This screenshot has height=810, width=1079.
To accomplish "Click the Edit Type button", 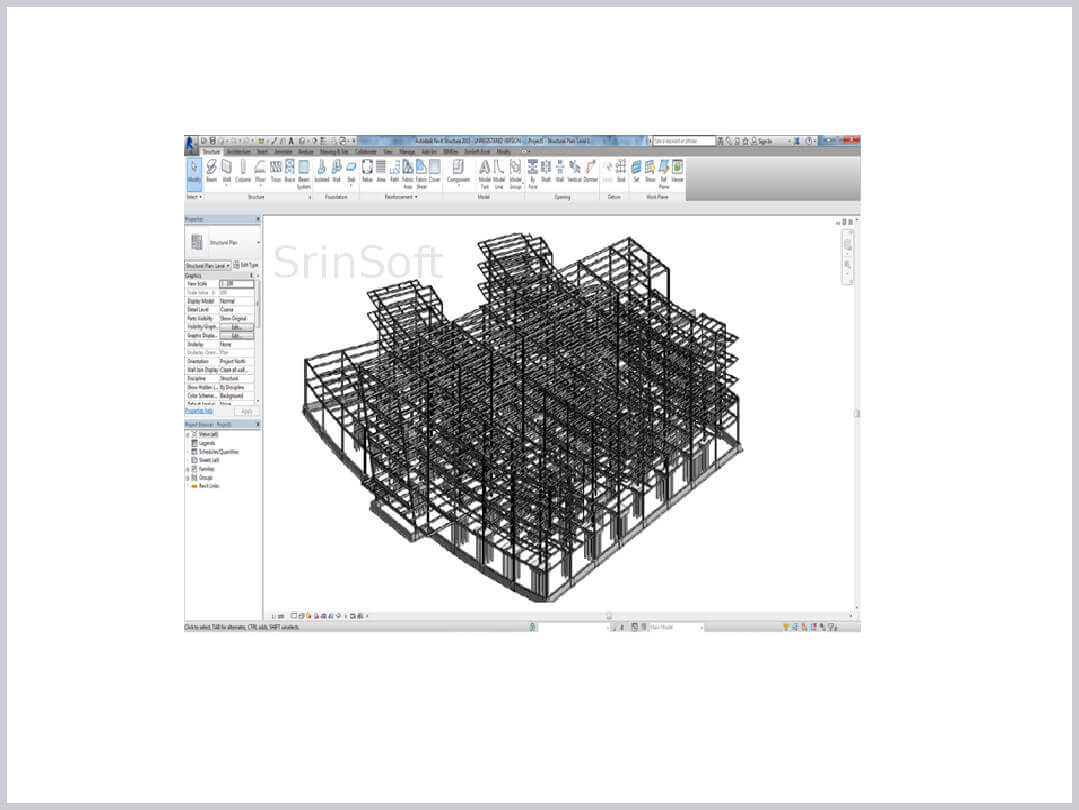I will click(246, 265).
